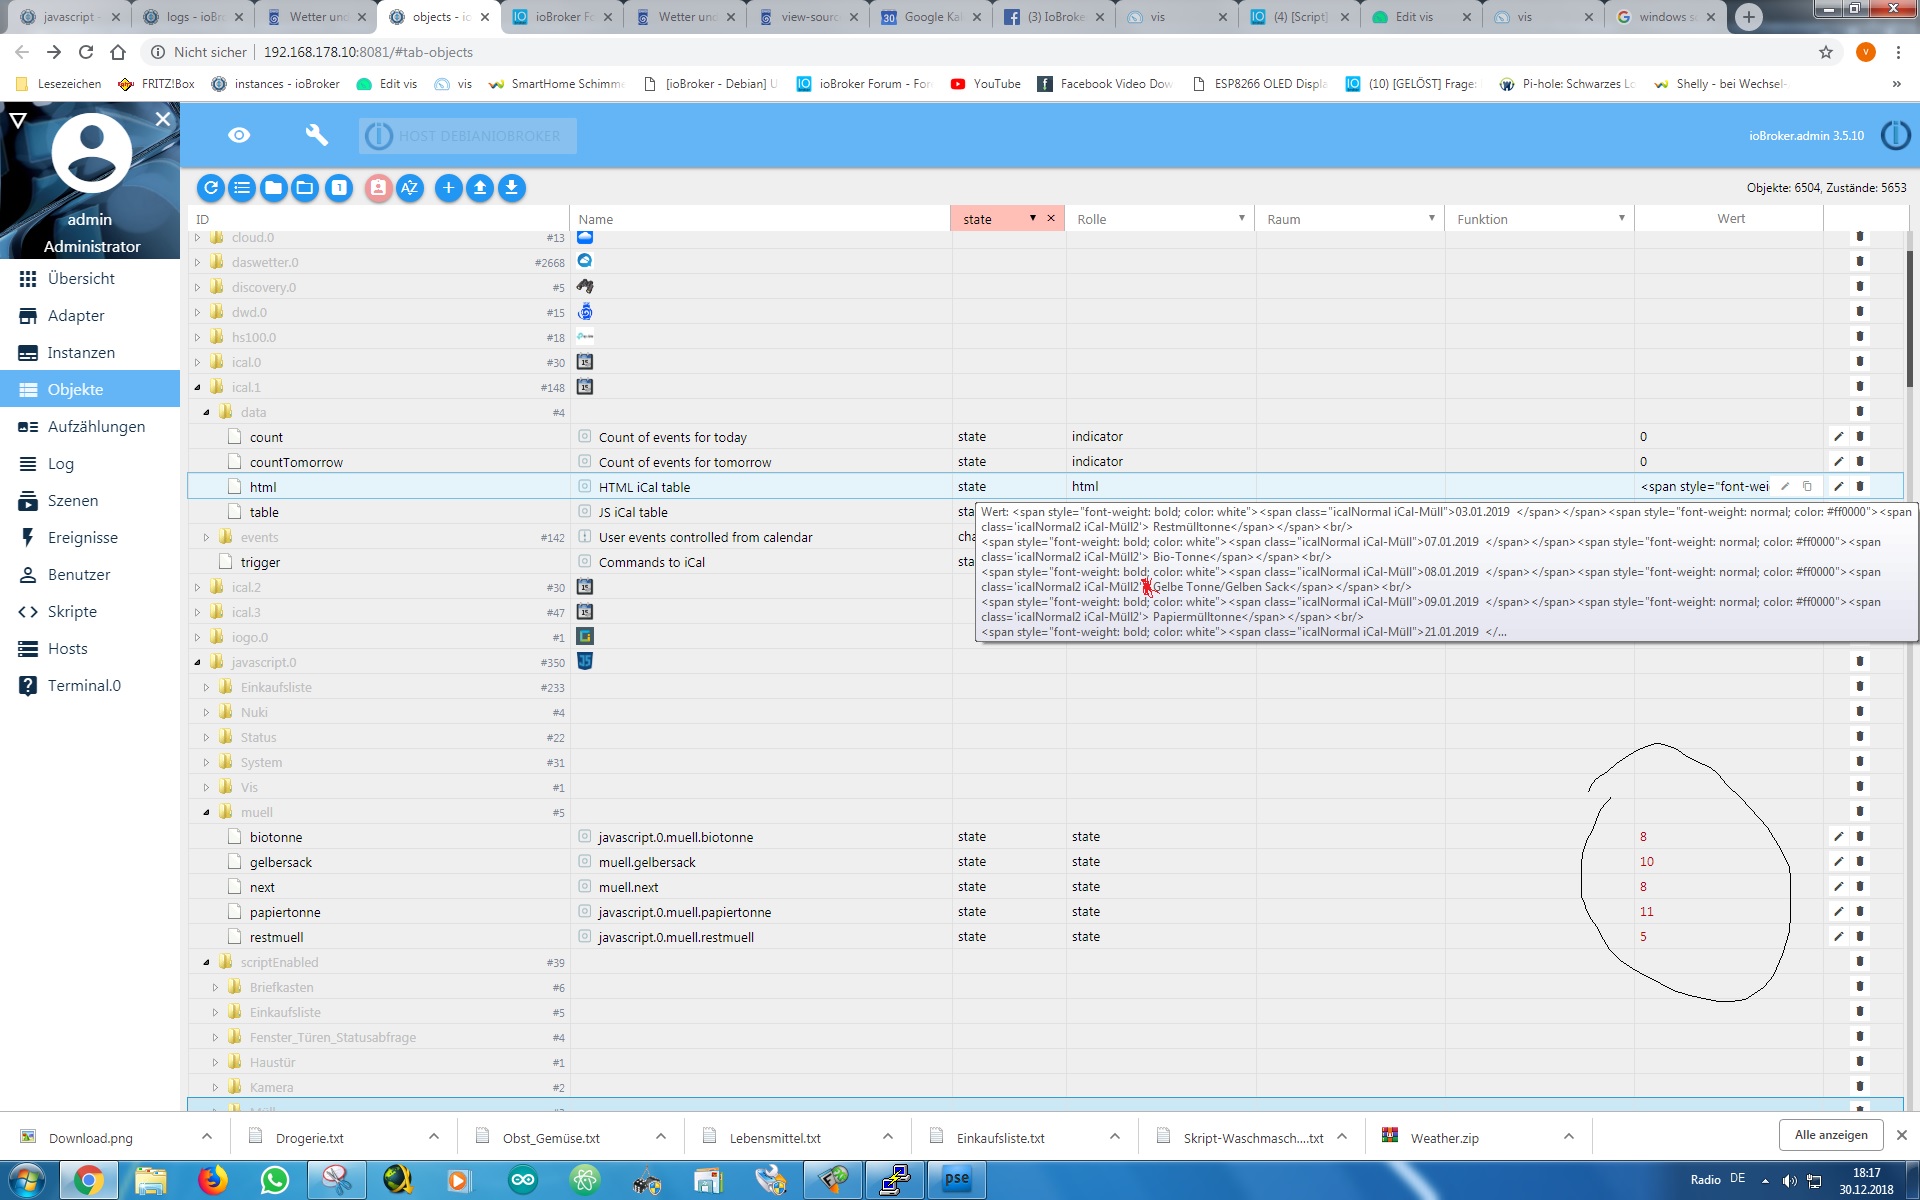The width and height of the screenshot is (1920, 1200).
Task: Expand the ical.2 tree node
Action: click(197, 587)
